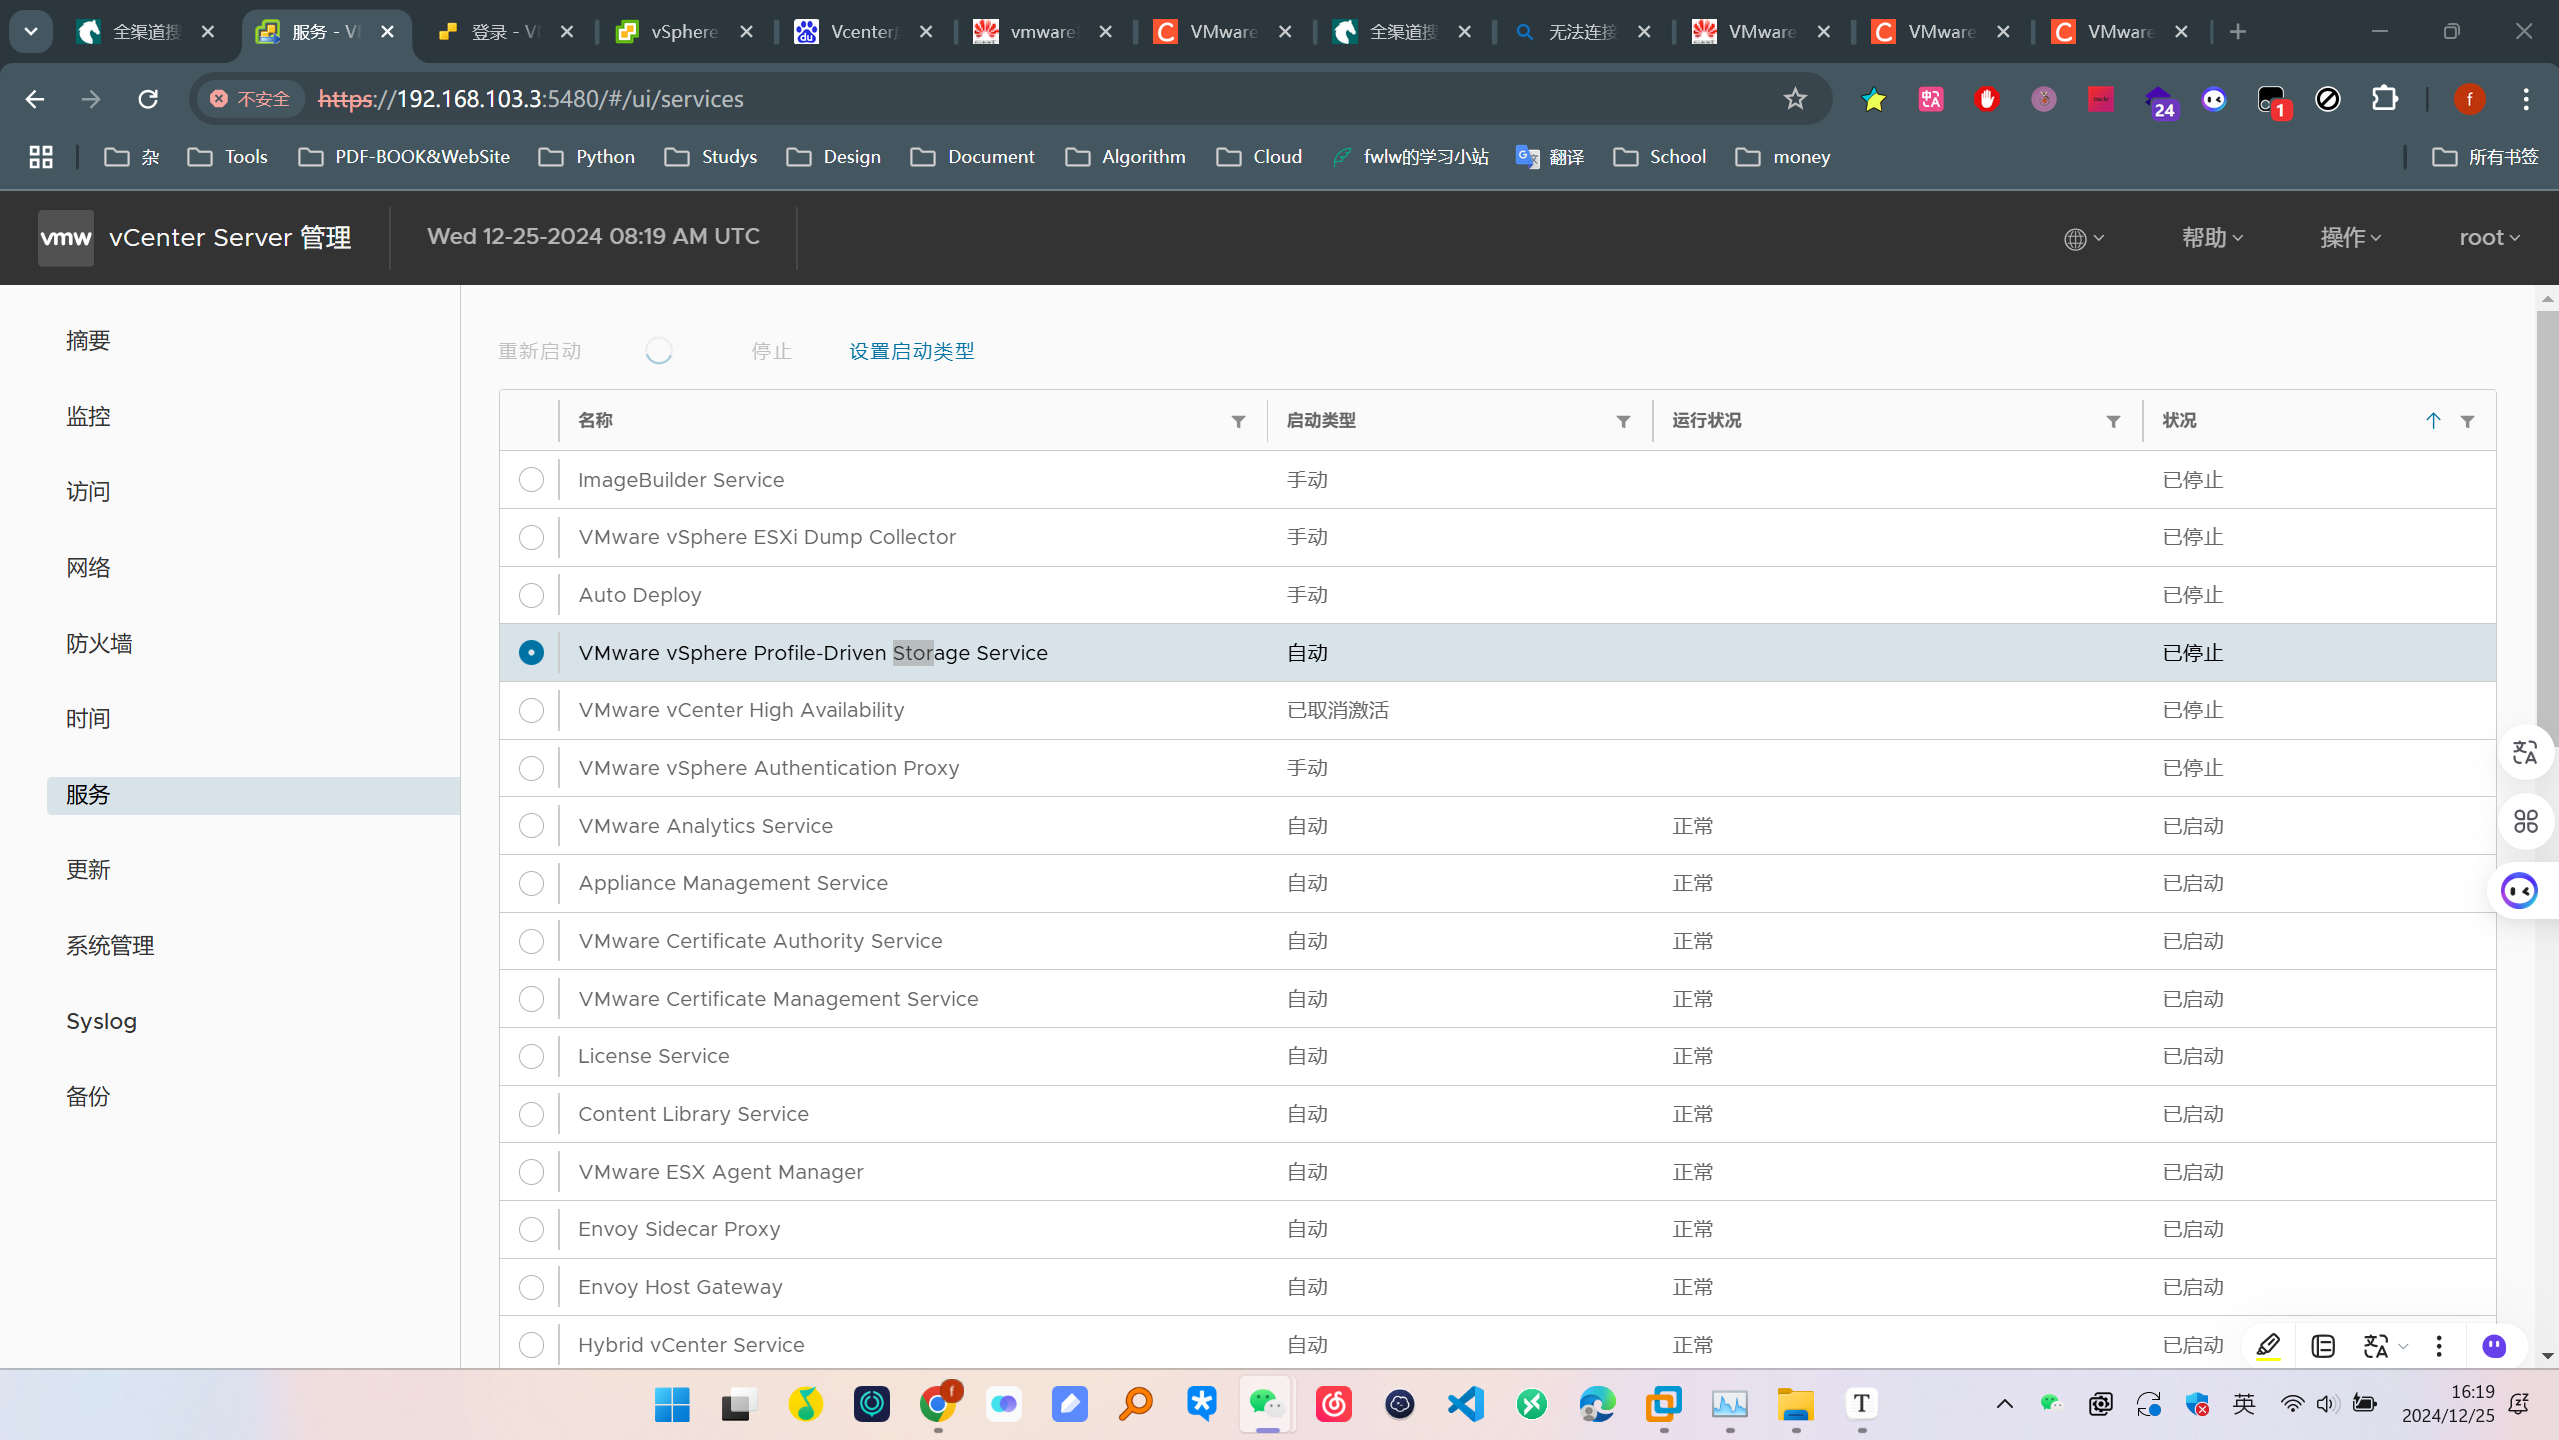Click the 重新启动 button

point(540,351)
